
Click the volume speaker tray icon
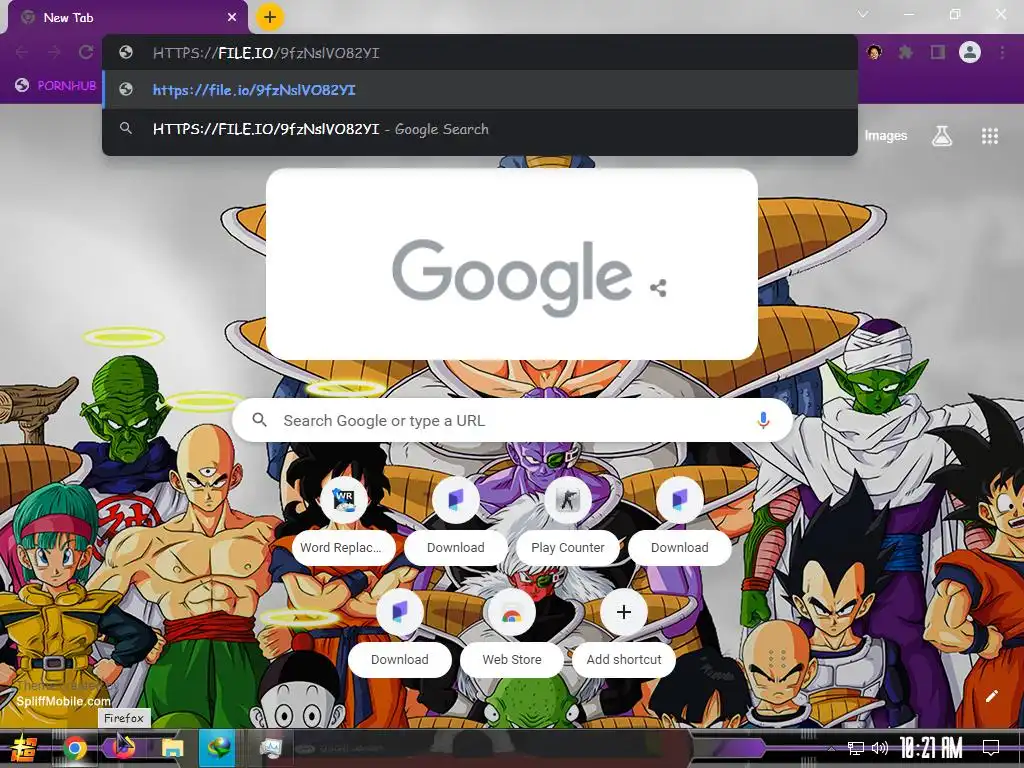coord(880,748)
